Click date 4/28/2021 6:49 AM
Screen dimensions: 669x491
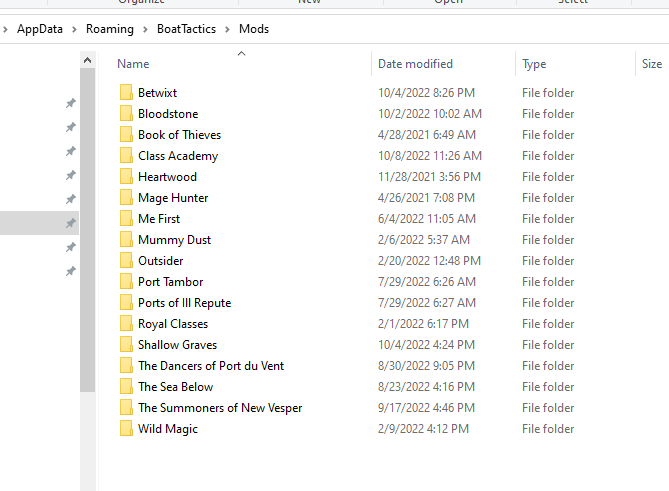(427, 135)
